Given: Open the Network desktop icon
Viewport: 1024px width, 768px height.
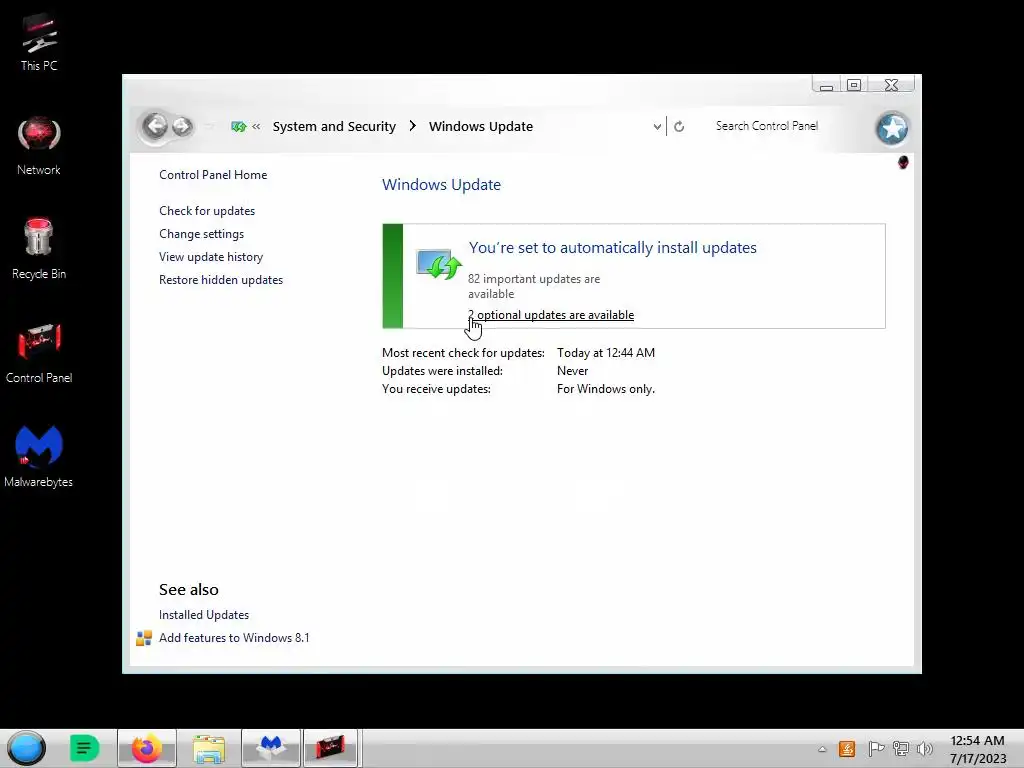Looking at the screenshot, I should 39,146.
